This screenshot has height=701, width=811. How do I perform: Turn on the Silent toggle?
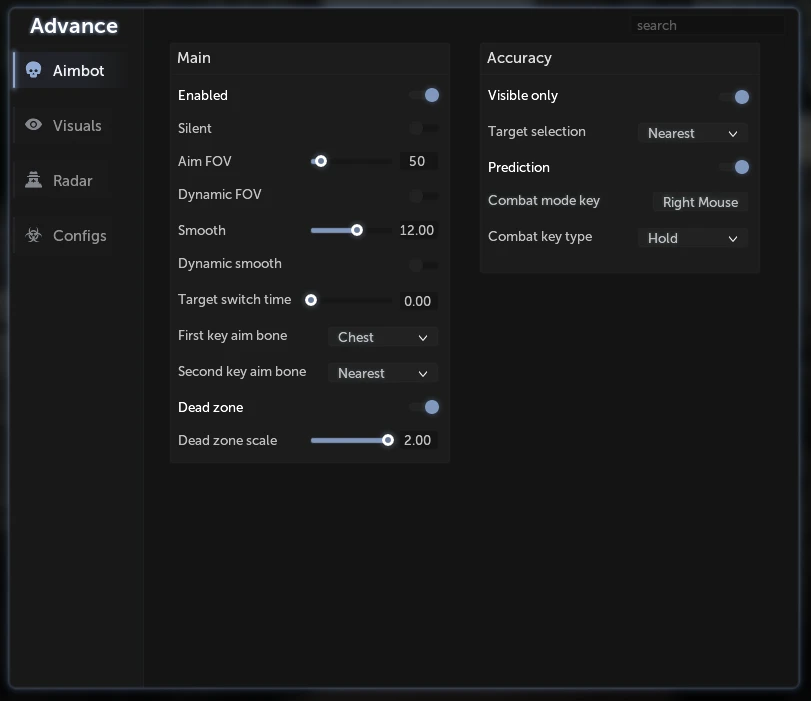pos(425,128)
